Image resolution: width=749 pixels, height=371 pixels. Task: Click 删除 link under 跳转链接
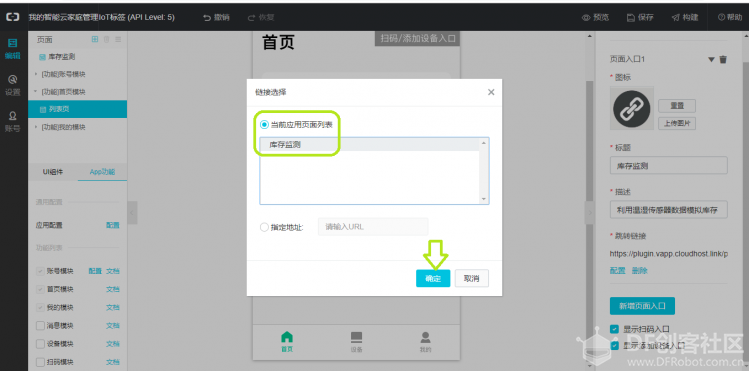pyautogui.click(x=640, y=271)
